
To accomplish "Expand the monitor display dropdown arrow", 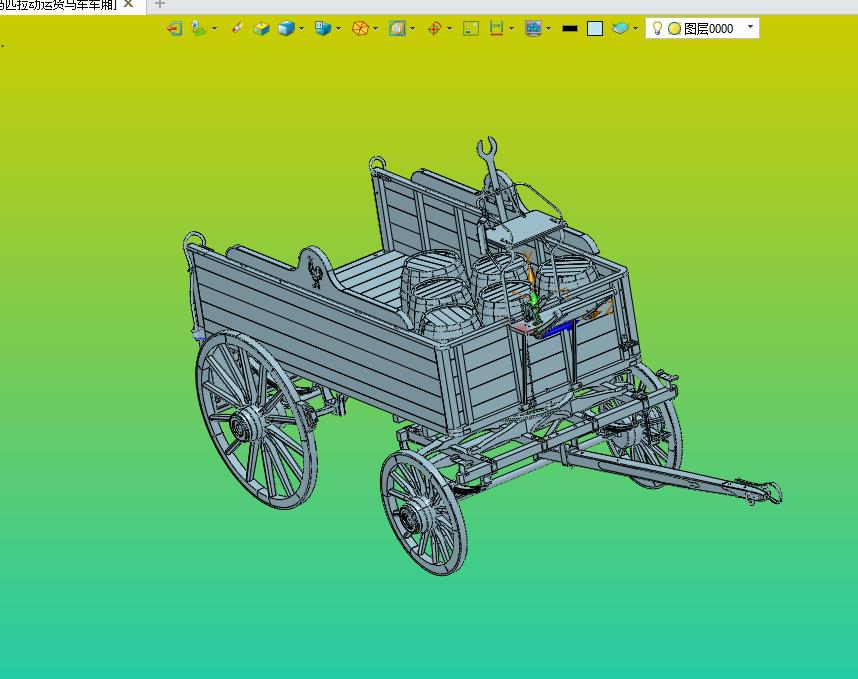I will [548, 28].
